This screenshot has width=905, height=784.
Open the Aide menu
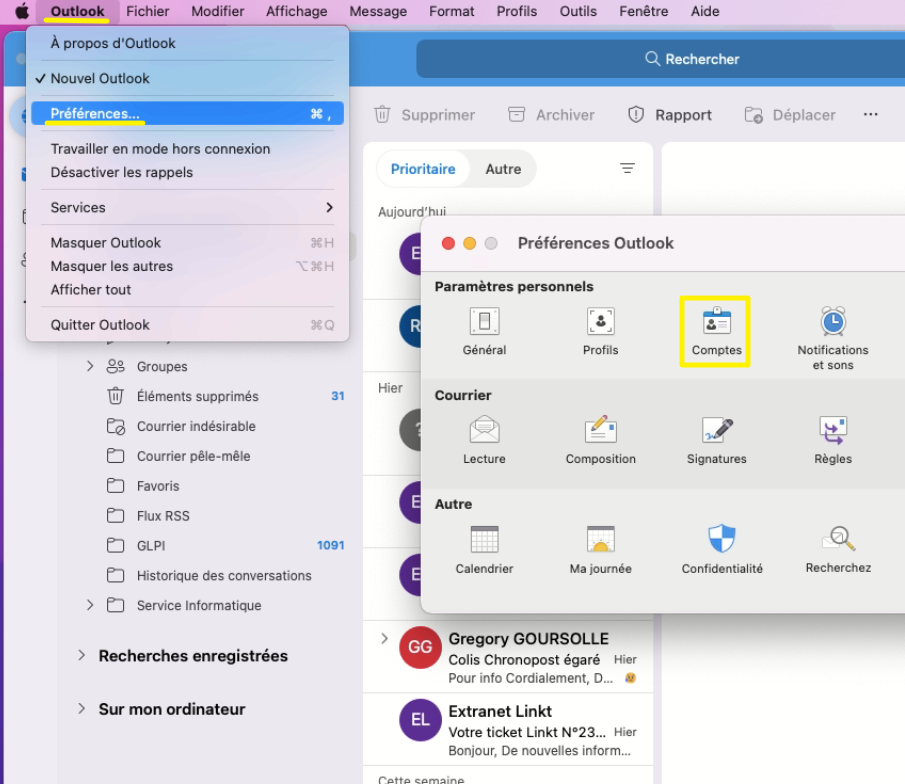[x=705, y=11]
